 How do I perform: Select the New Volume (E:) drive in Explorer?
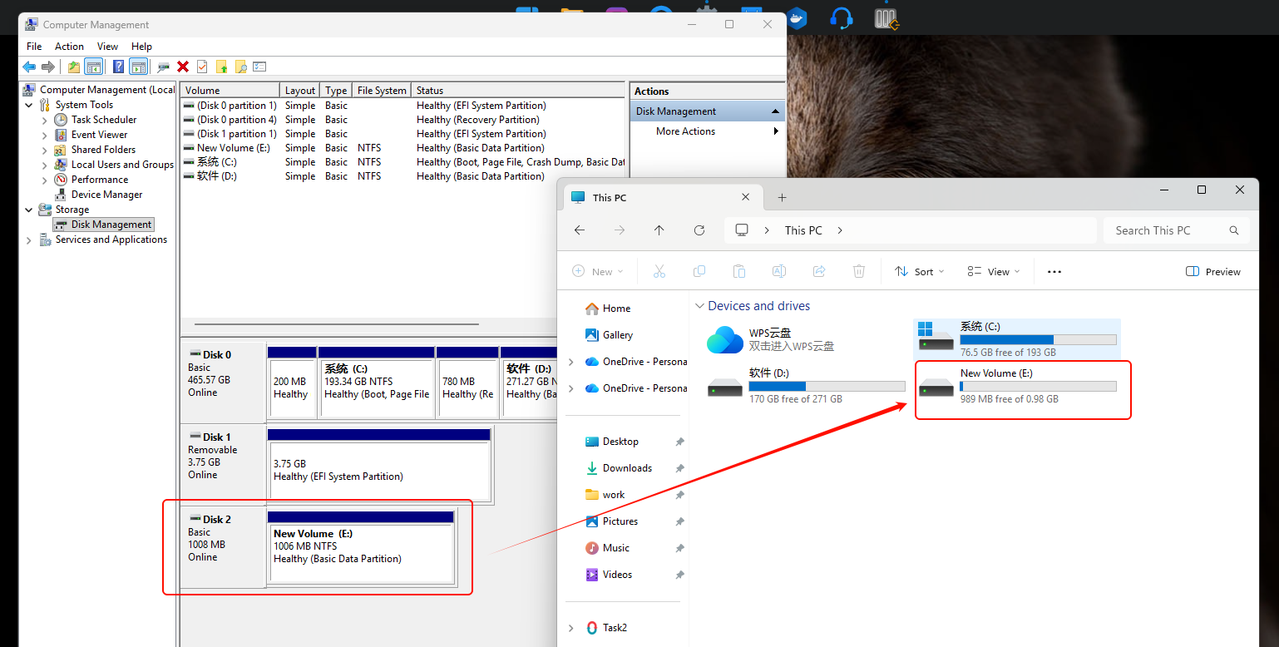[x=1017, y=386]
